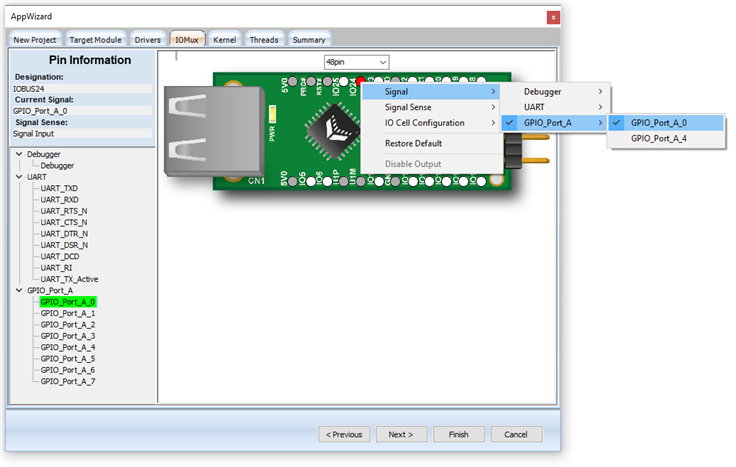Image resolution: width=736 pixels, height=467 pixels.
Task: Select GPIO_Port_A_1 in the tree
Action: [x=68, y=313]
